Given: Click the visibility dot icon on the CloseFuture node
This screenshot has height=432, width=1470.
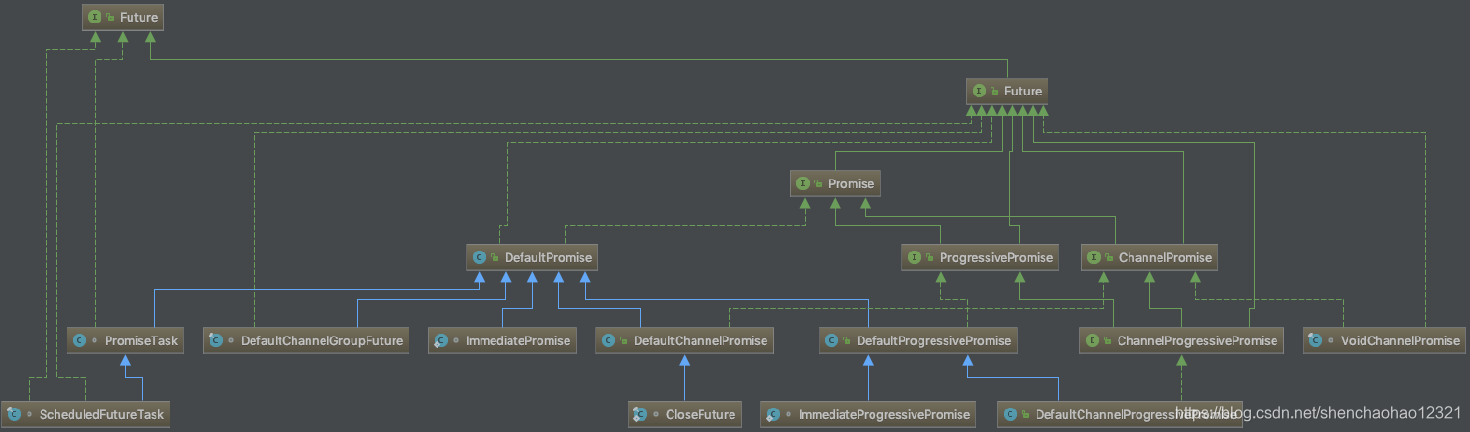Looking at the screenshot, I should tap(656, 414).
